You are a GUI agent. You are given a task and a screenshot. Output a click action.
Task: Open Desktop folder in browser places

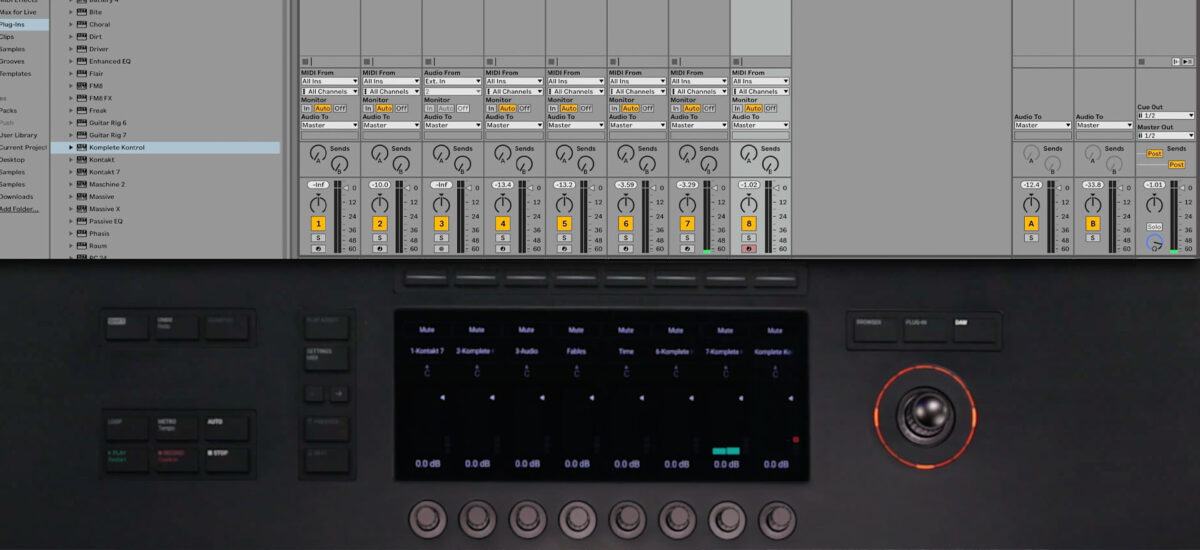[12, 160]
